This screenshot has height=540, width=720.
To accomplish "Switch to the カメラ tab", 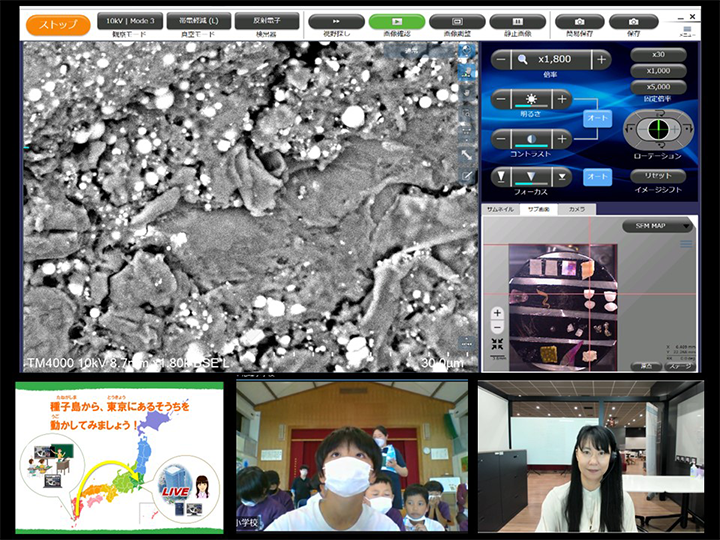I will (576, 209).
